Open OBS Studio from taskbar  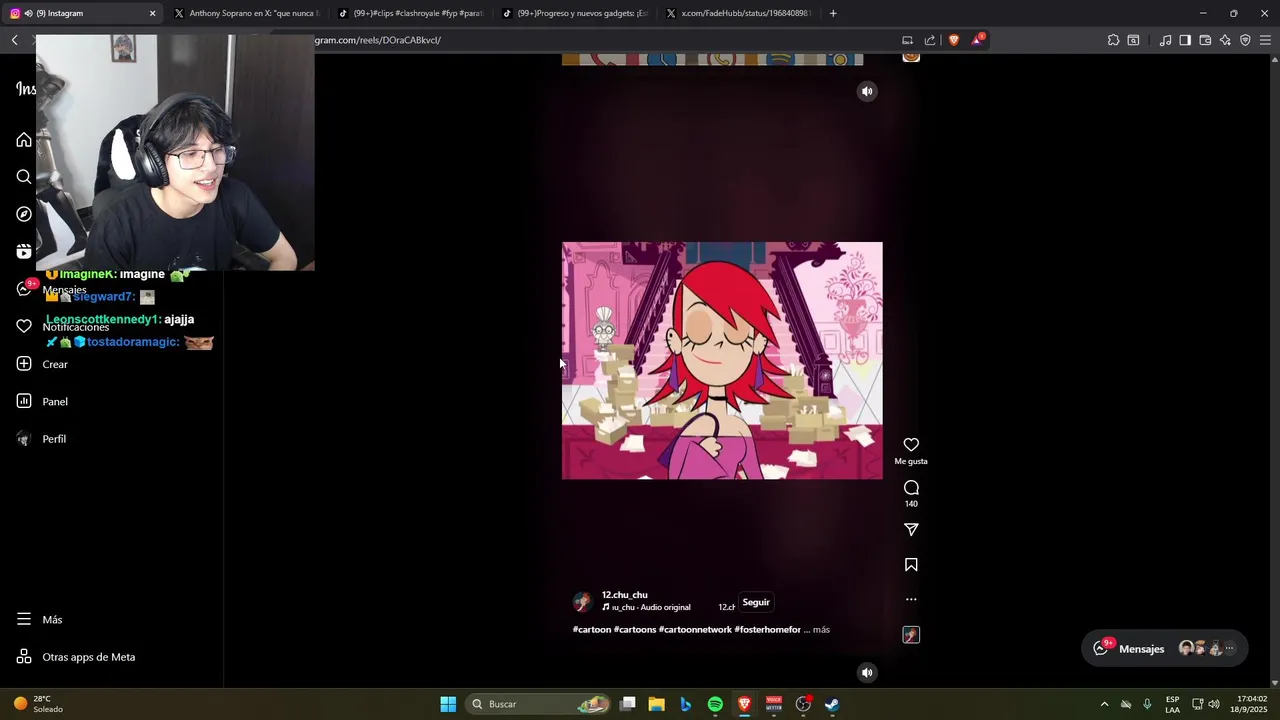tap(803, 704)
